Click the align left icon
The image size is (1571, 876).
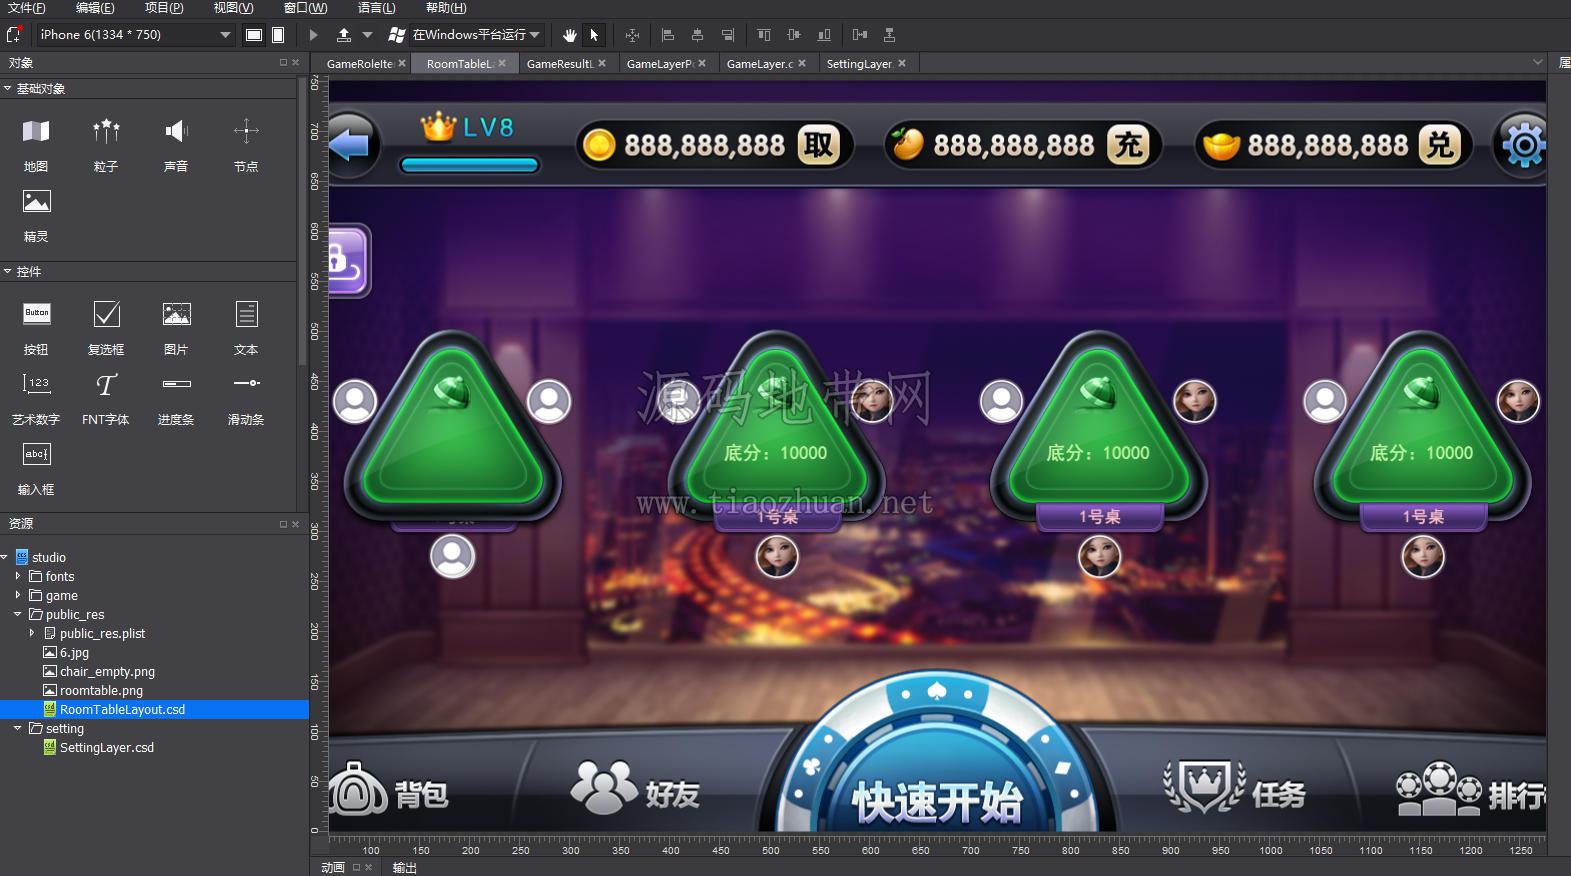coord(668,35)
